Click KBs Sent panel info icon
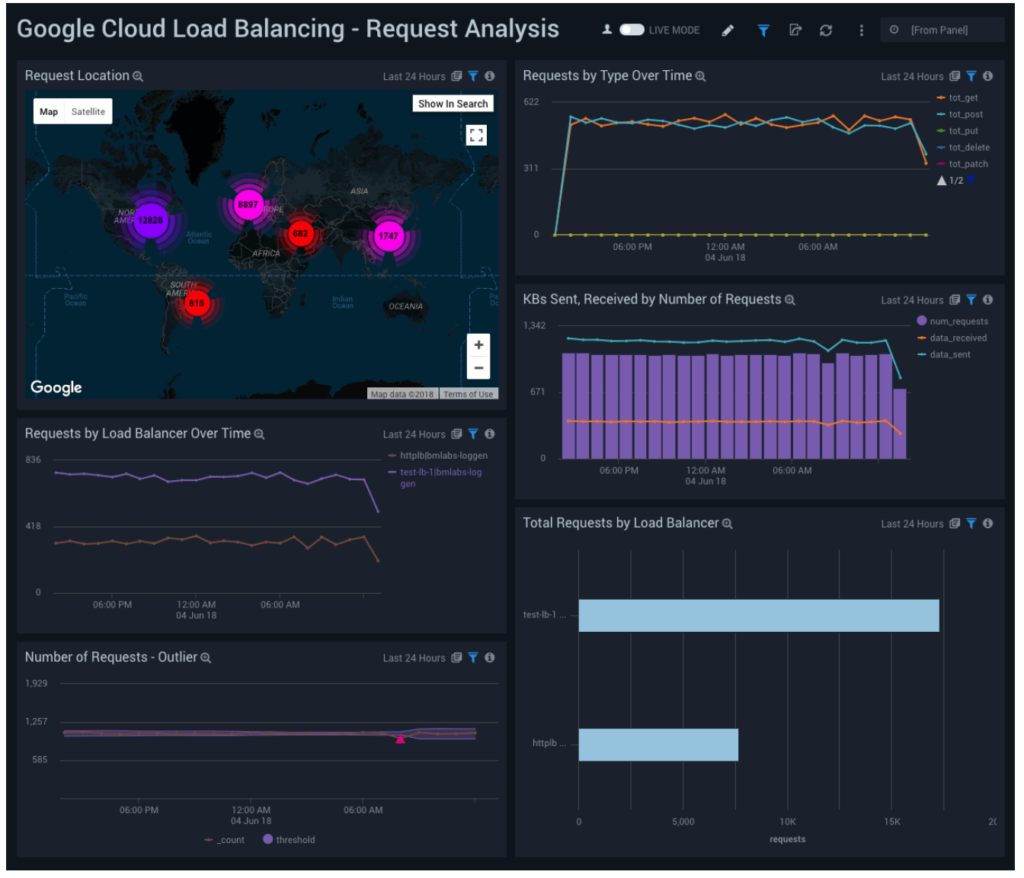This screenshot has width=1024, height=878. pyautogui.click(x=988, y=299)
